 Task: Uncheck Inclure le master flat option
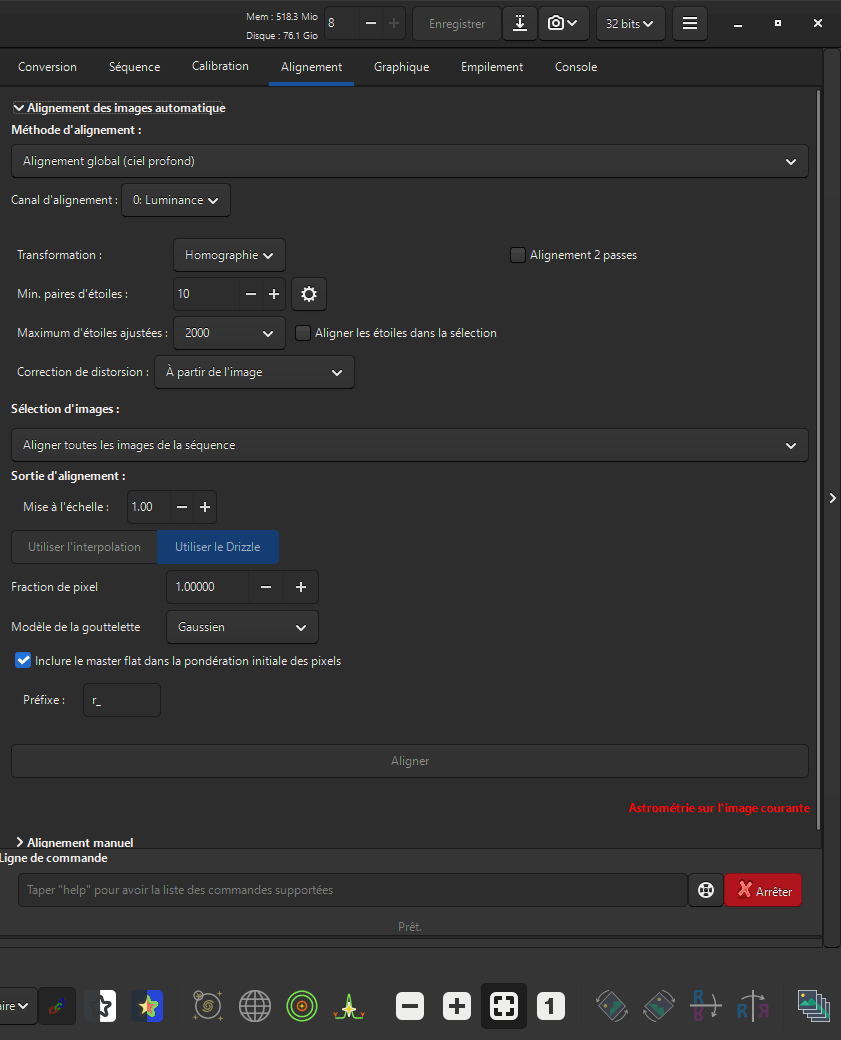[23, 661]
